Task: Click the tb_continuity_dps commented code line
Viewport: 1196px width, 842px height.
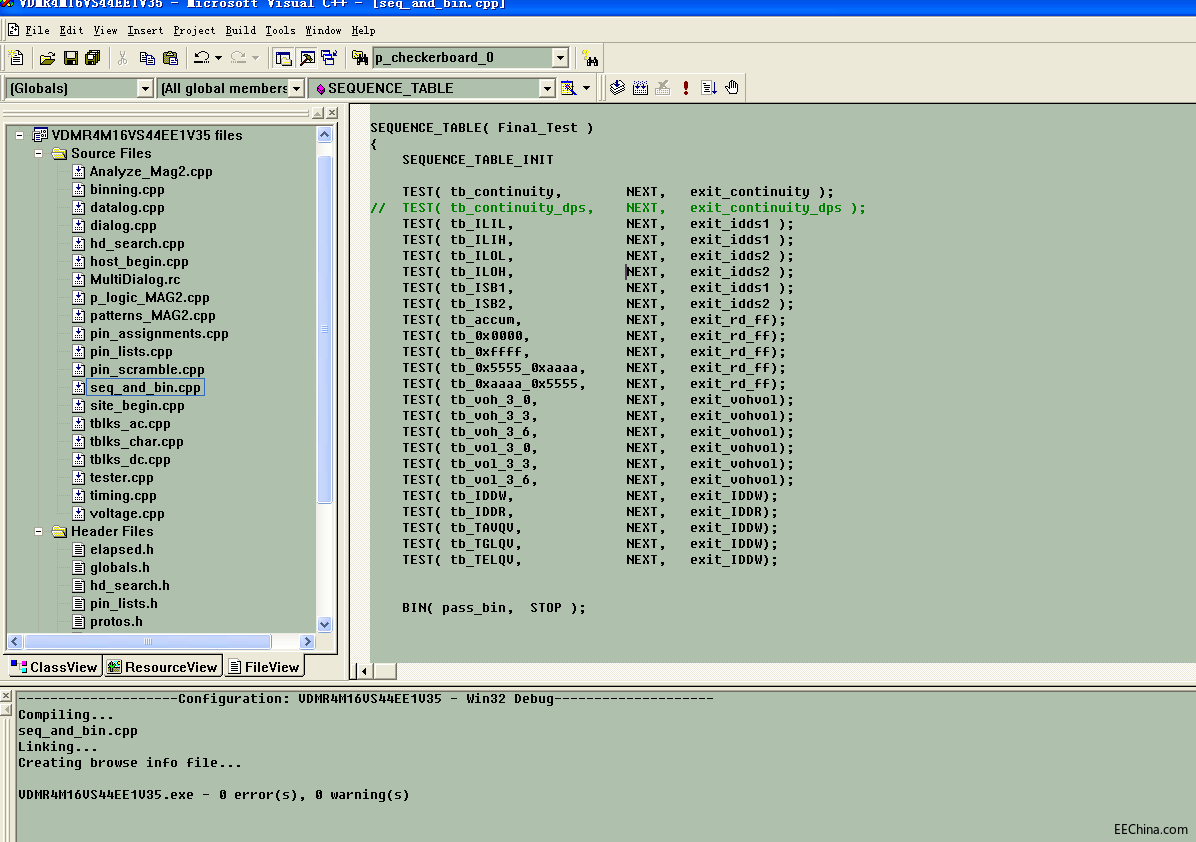Action: coord(618,207)
